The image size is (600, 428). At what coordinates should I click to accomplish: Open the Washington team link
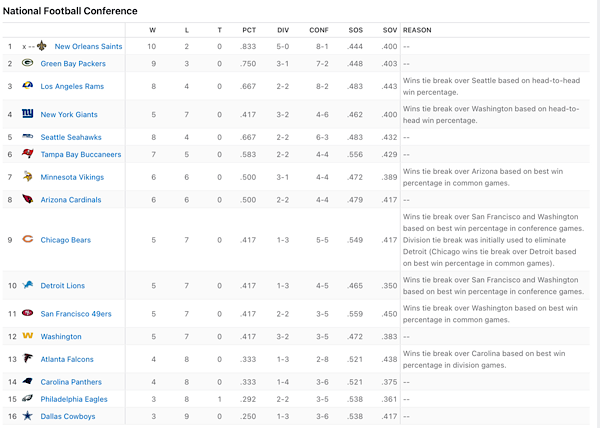point(61,337)
